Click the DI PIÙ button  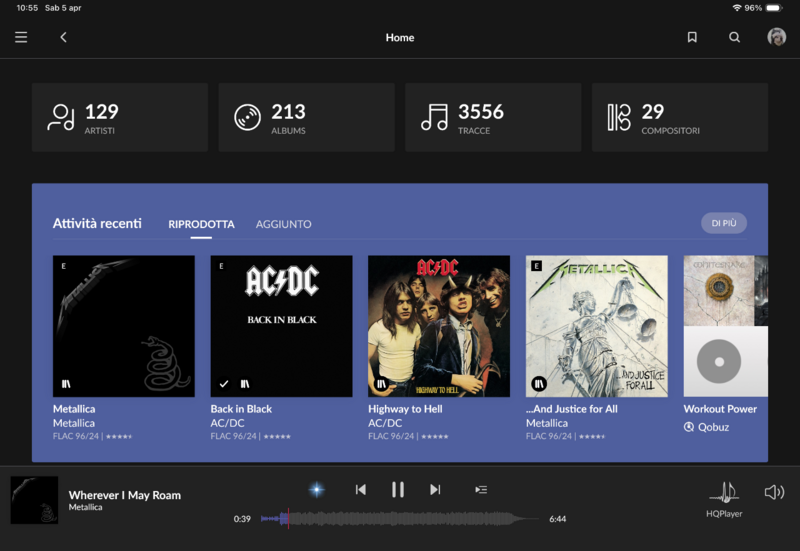click(x=723, y=223)
